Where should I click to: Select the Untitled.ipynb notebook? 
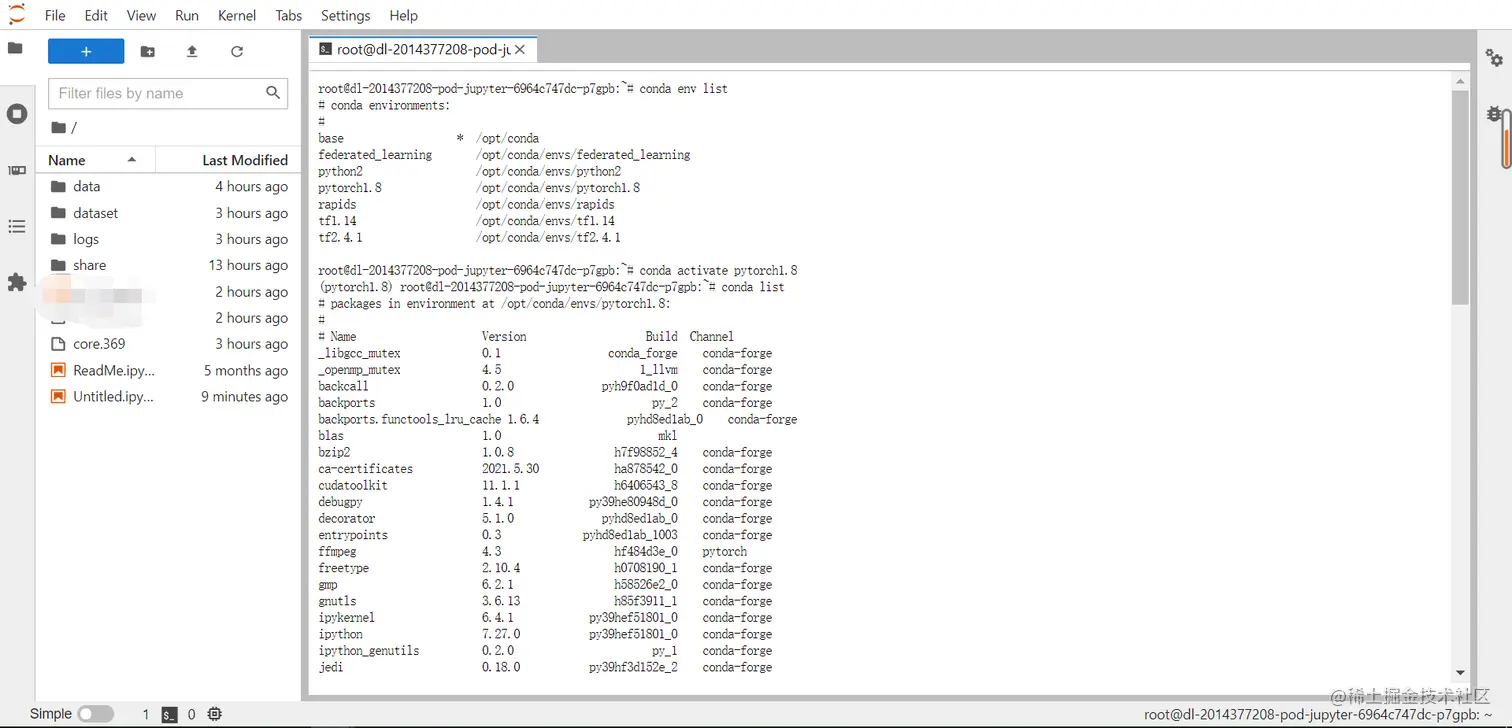(x=168, y=396)
